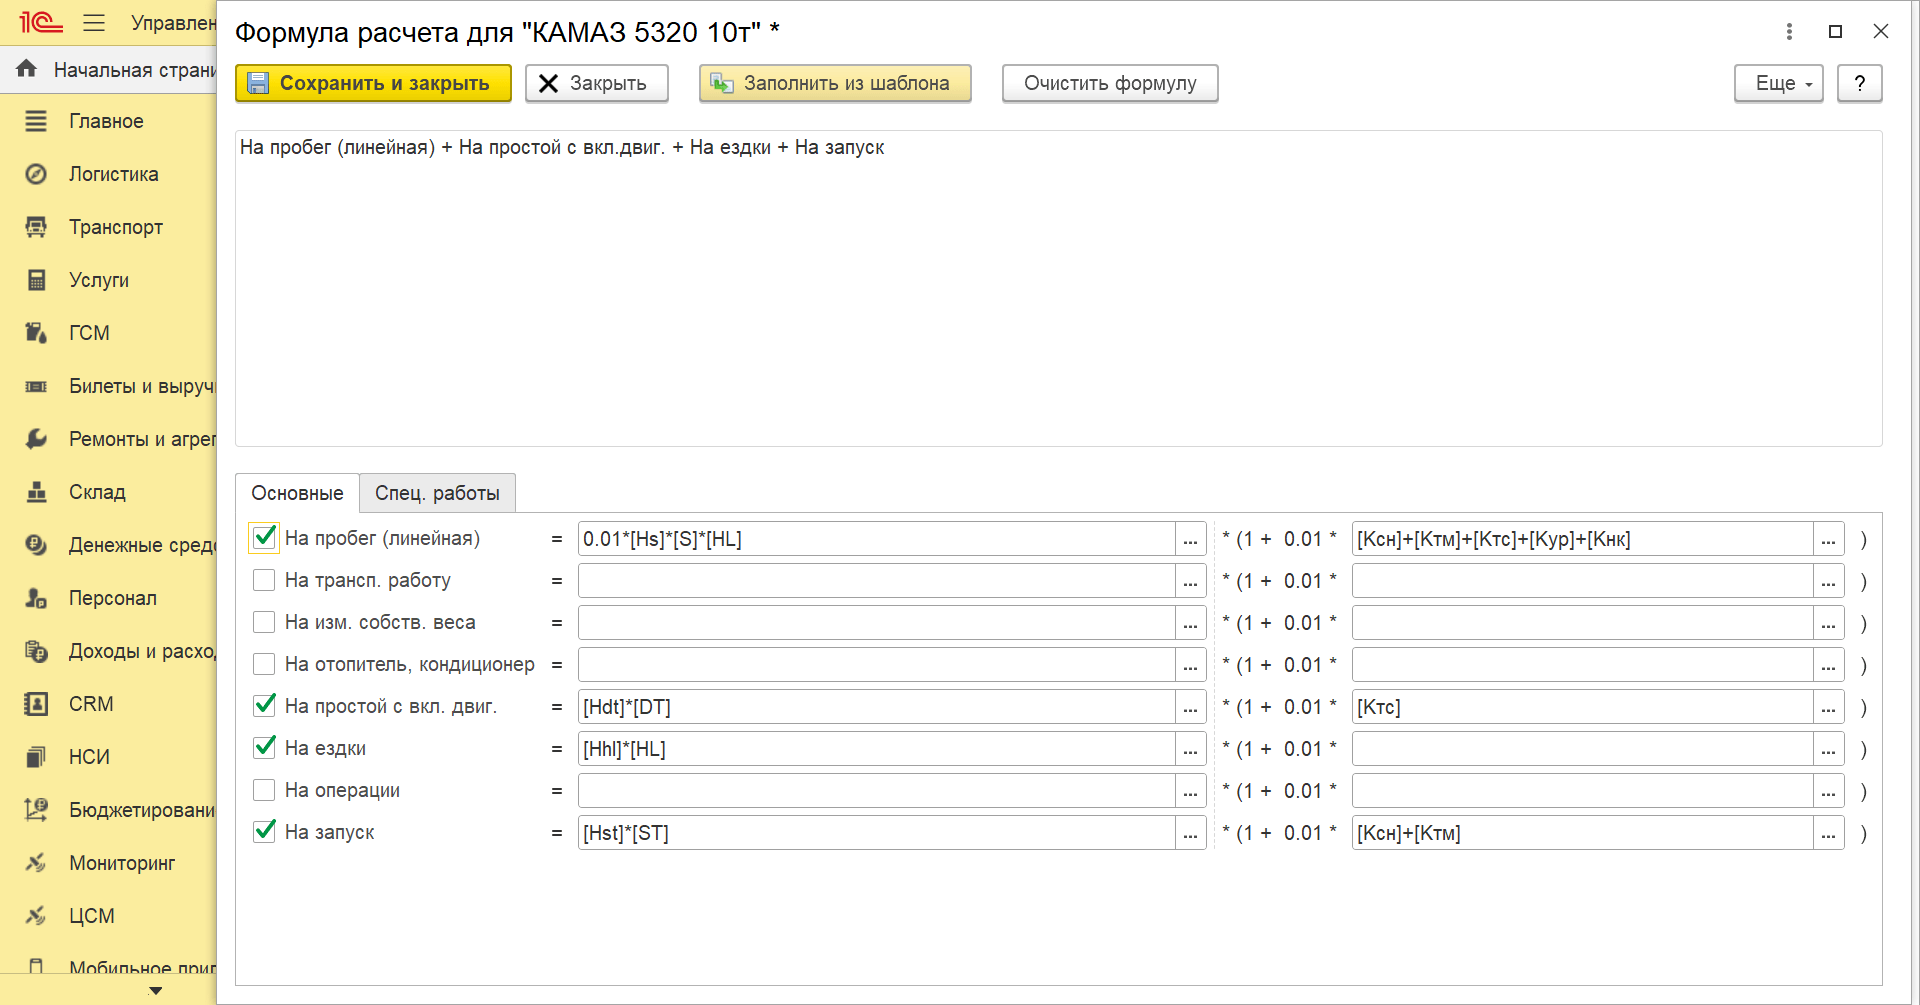Open ellipsis selector for На запуск coefficients

point(1828,833)
